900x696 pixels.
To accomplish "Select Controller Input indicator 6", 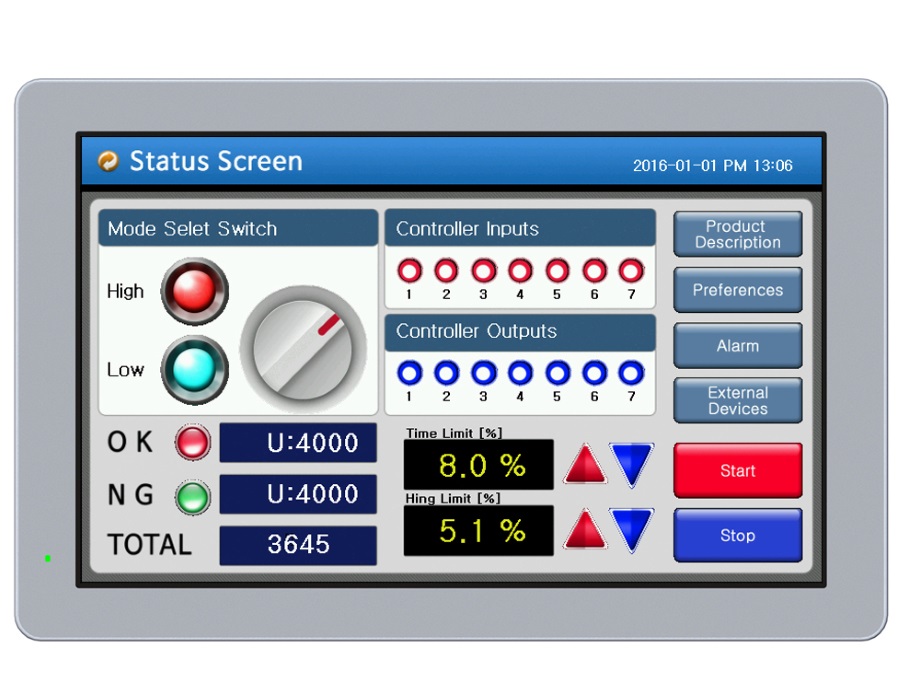I will pos(594,270).
